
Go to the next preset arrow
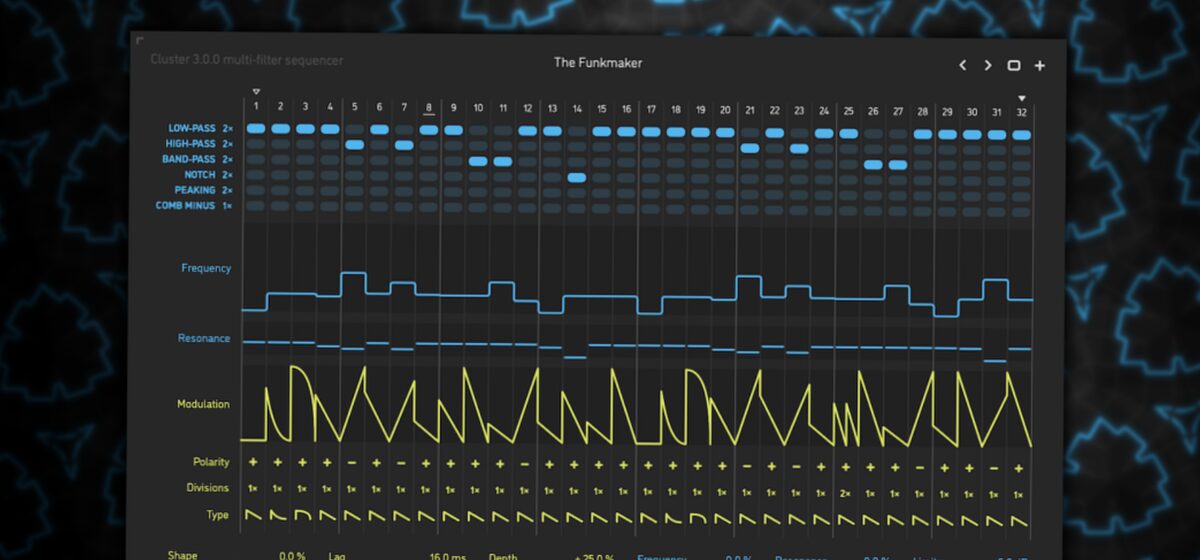(x=988, y=65)
